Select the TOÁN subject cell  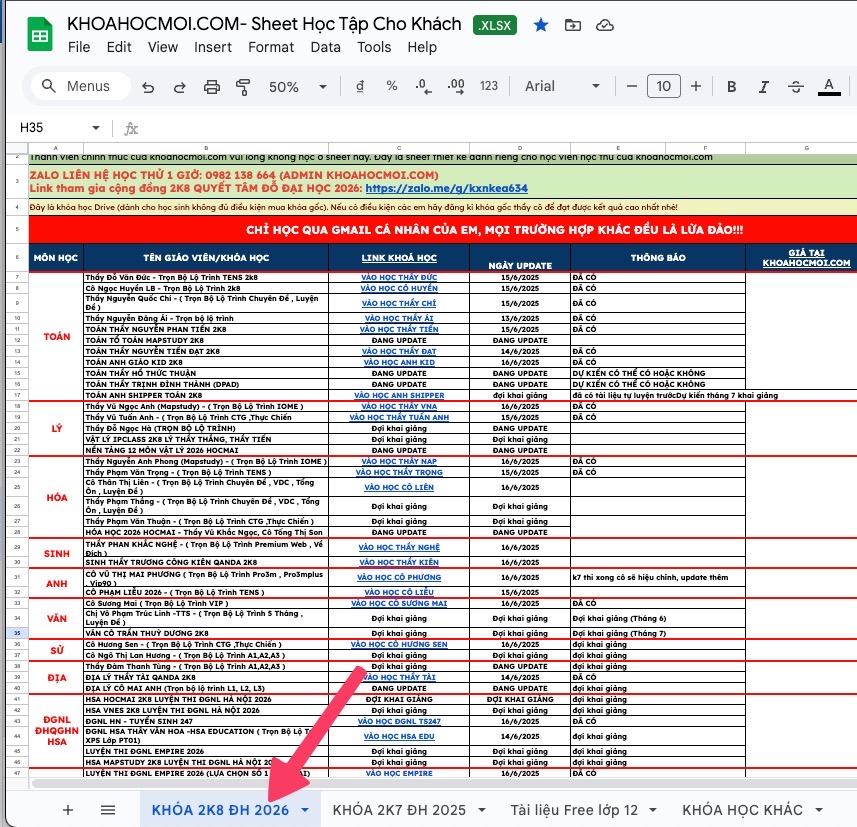coord(56,336)
